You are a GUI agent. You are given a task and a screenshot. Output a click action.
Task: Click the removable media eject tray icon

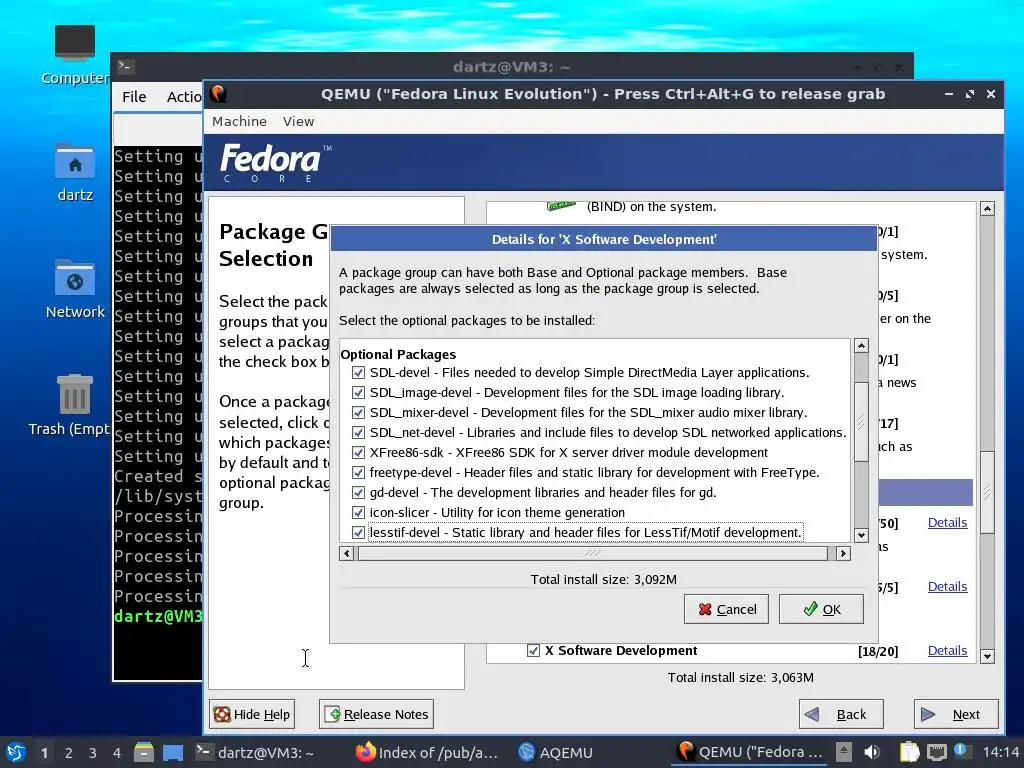tap(844, 752)
